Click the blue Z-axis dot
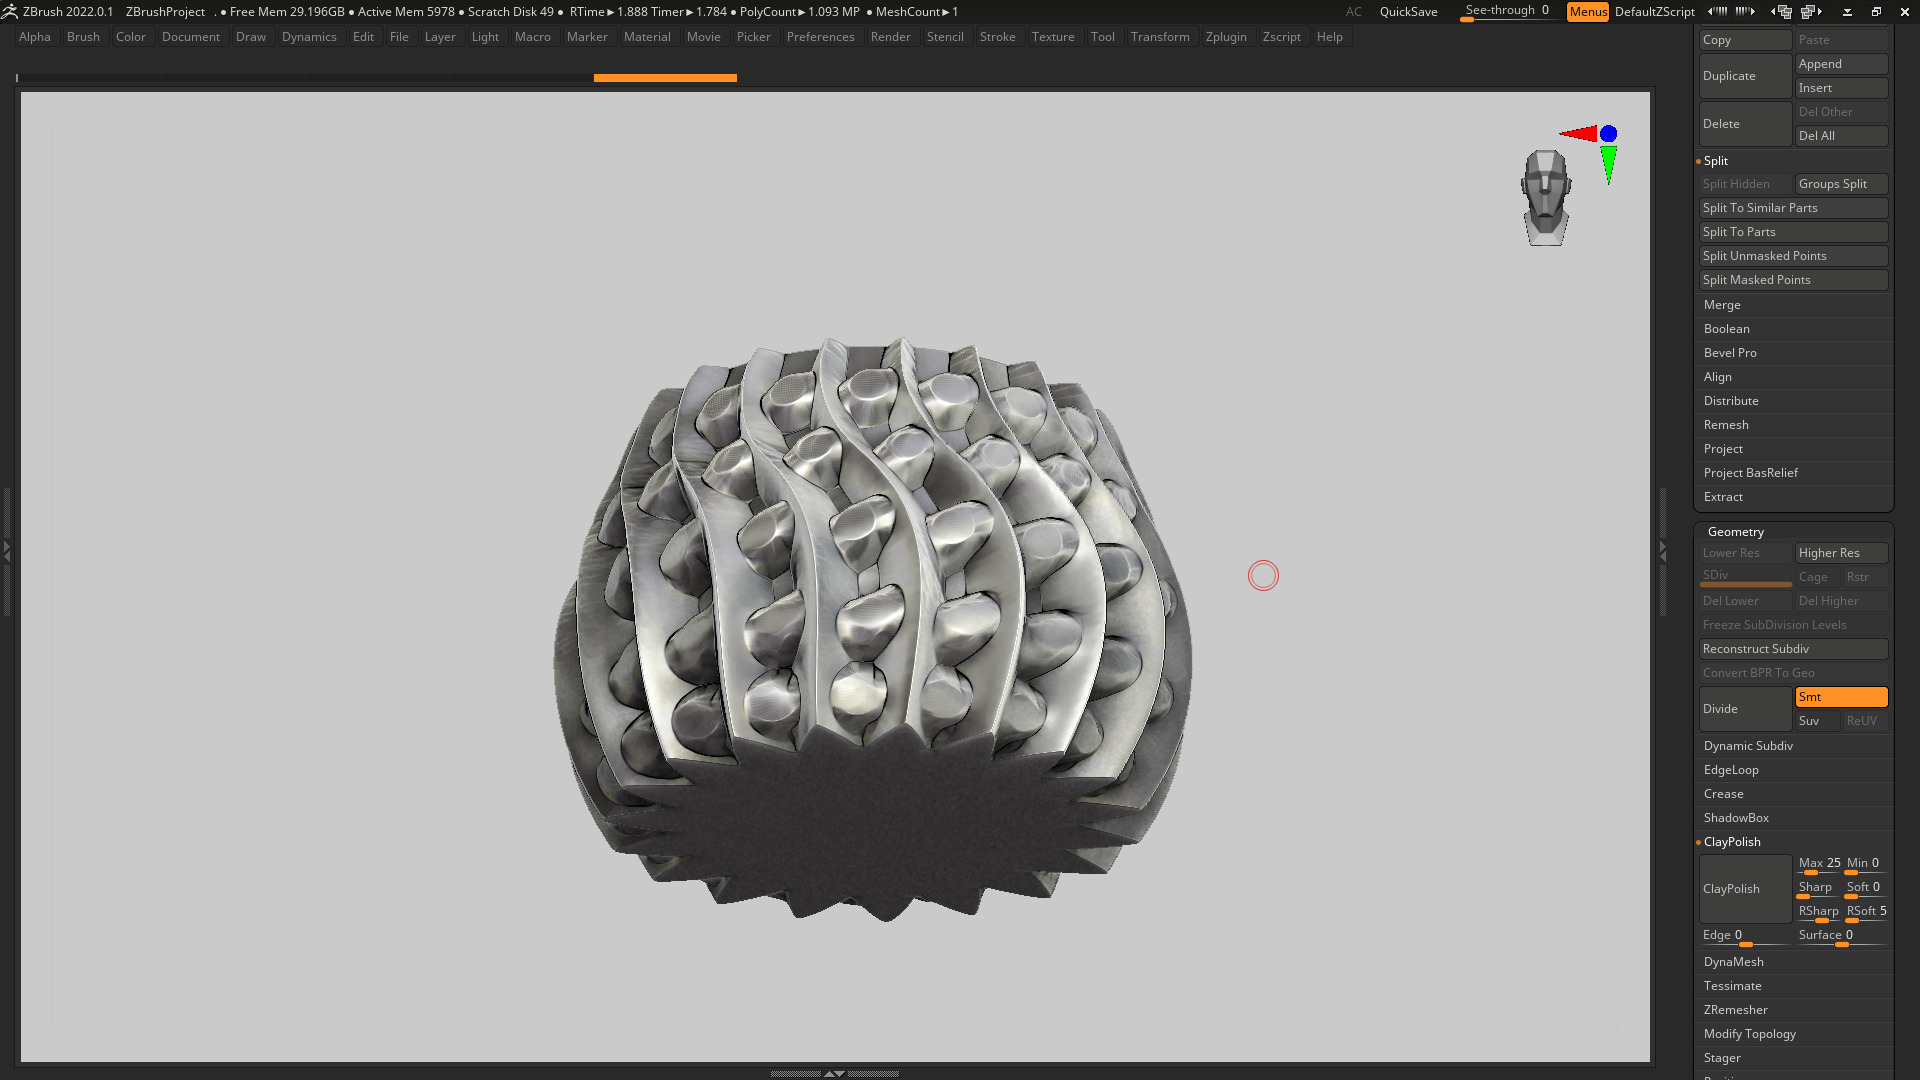 [x=1608, y=134]
